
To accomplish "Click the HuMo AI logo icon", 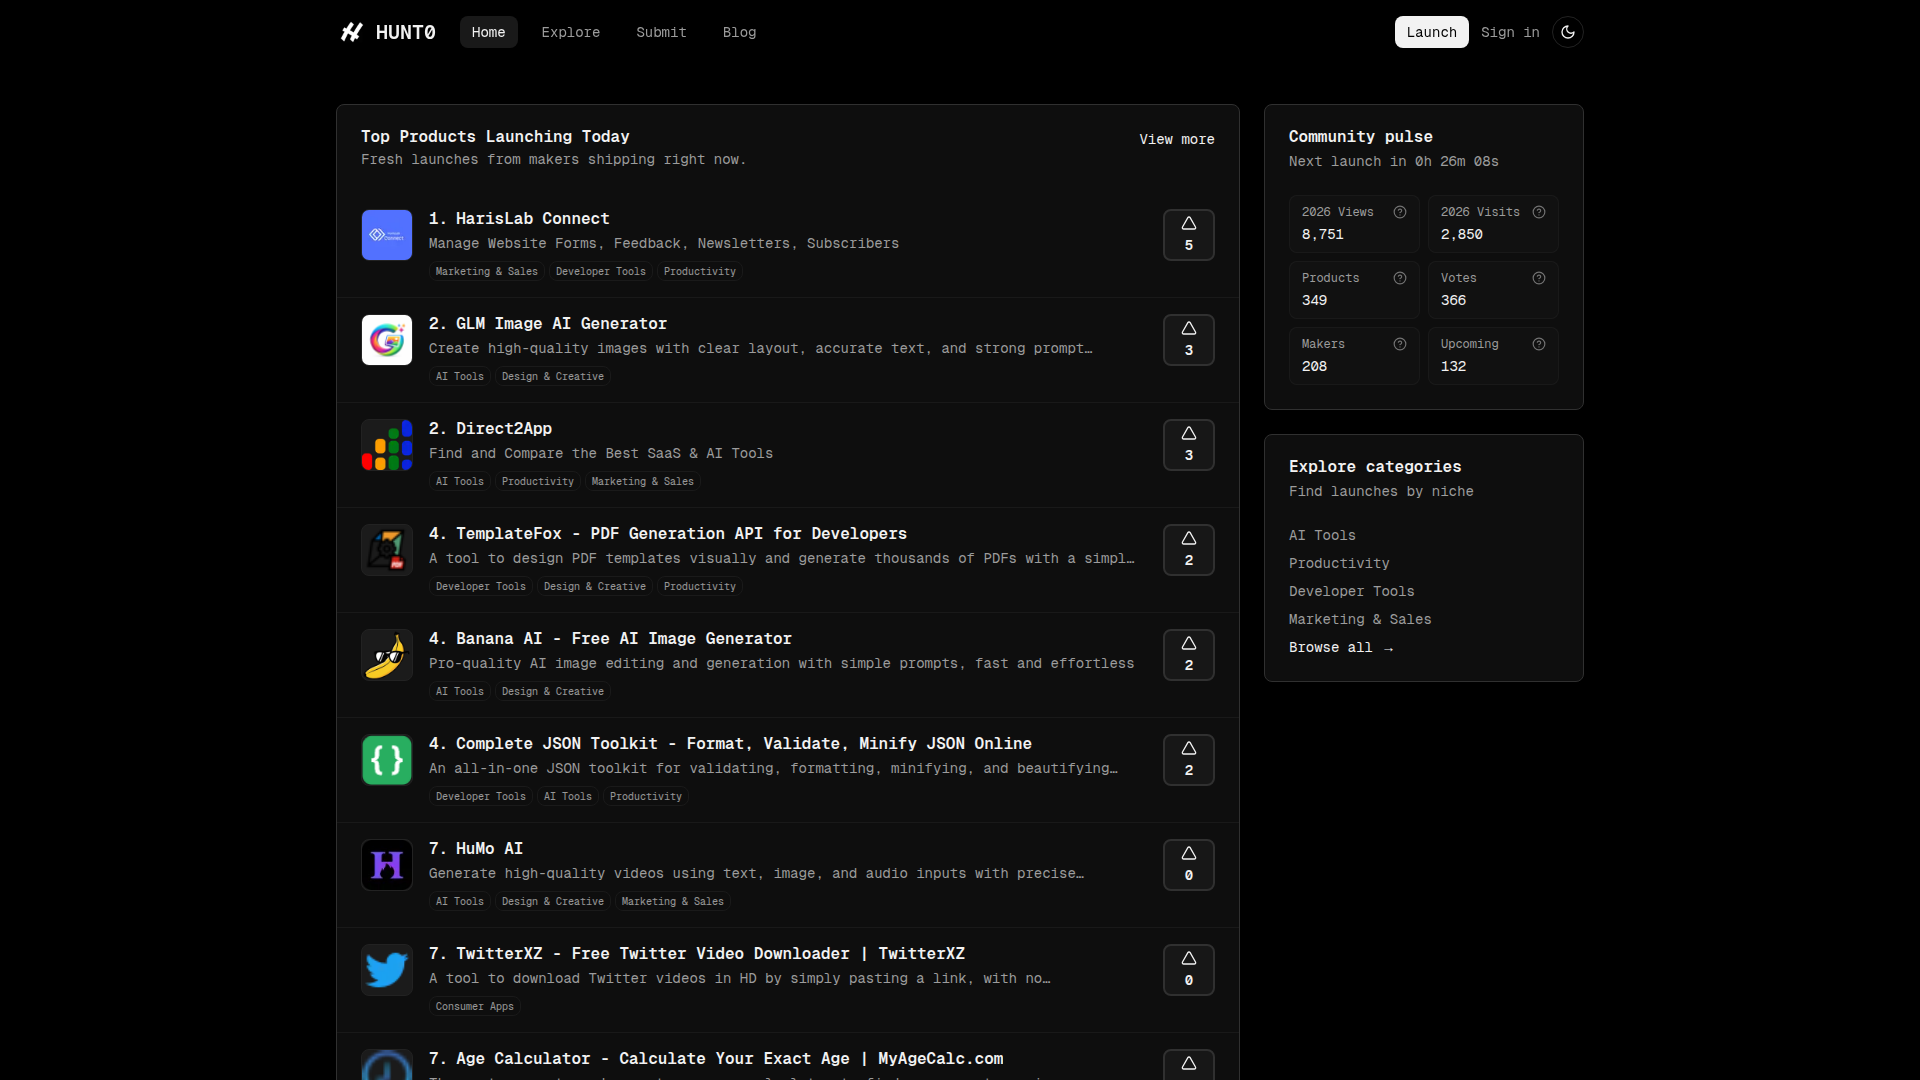I will pos(387,865).
